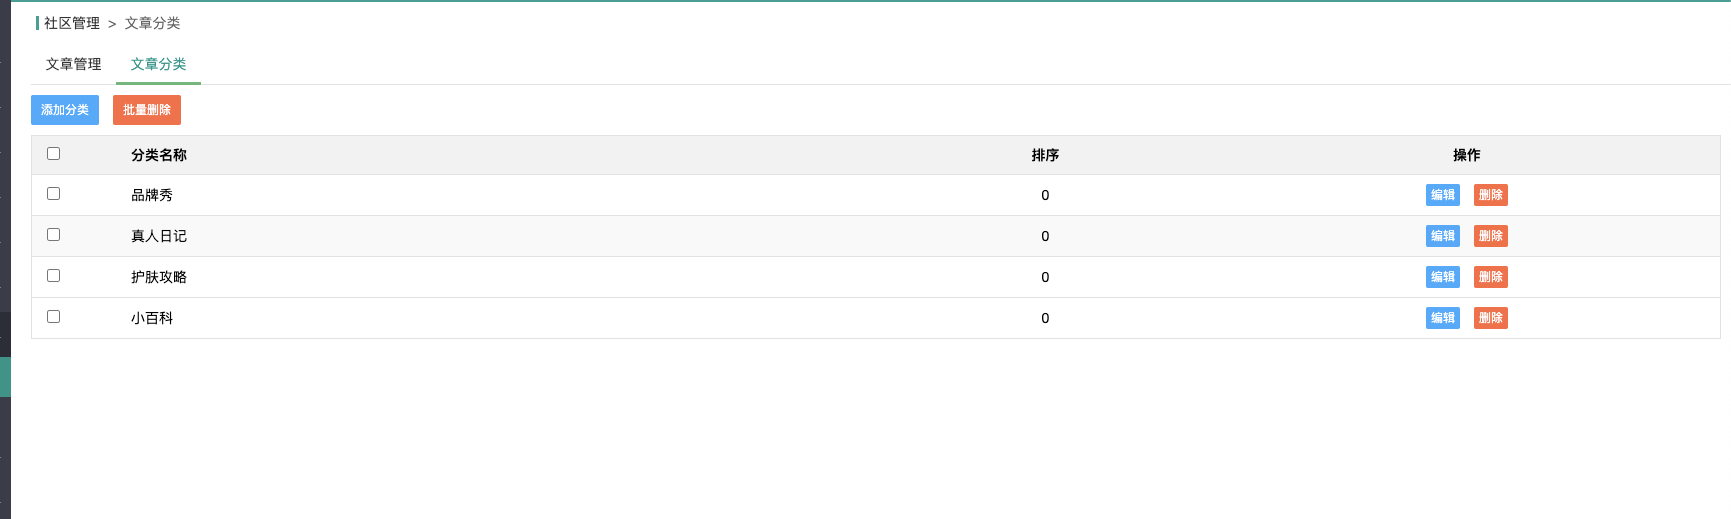Delete the 护肤攻略 category
The height and width of the screenshot is (519, 1731).
(x=1491, y=277)
